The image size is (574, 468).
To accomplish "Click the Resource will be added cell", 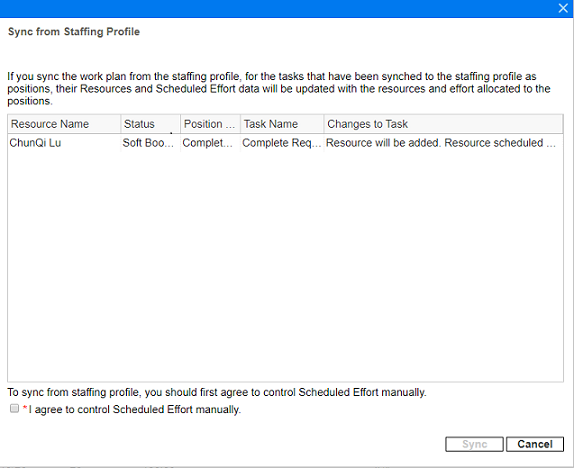I will click(x=443, y=142).
